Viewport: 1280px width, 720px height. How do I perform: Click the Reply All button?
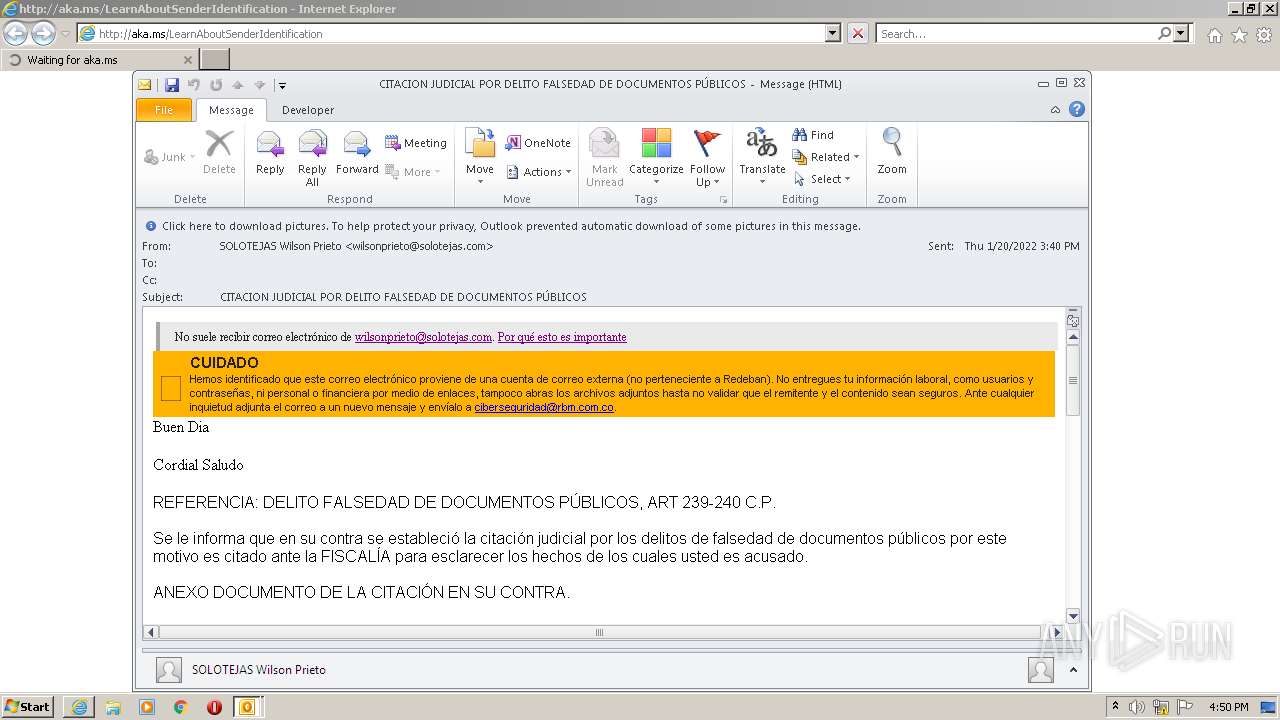(312, 158)
